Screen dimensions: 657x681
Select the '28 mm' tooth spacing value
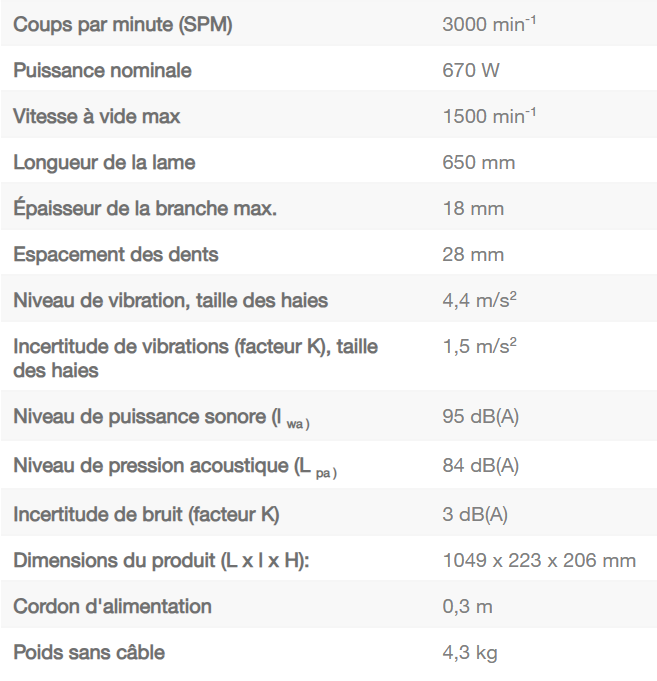pos(473,255)
